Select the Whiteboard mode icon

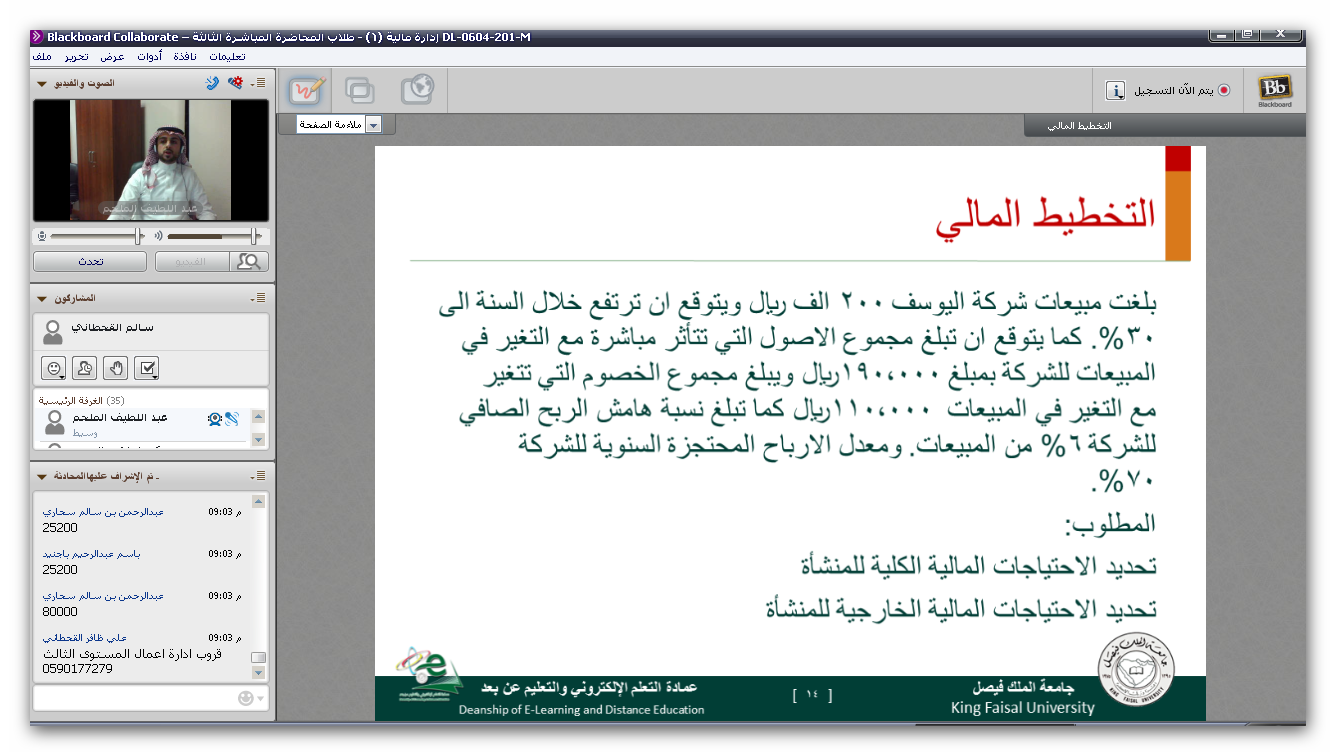click(306, 90)
